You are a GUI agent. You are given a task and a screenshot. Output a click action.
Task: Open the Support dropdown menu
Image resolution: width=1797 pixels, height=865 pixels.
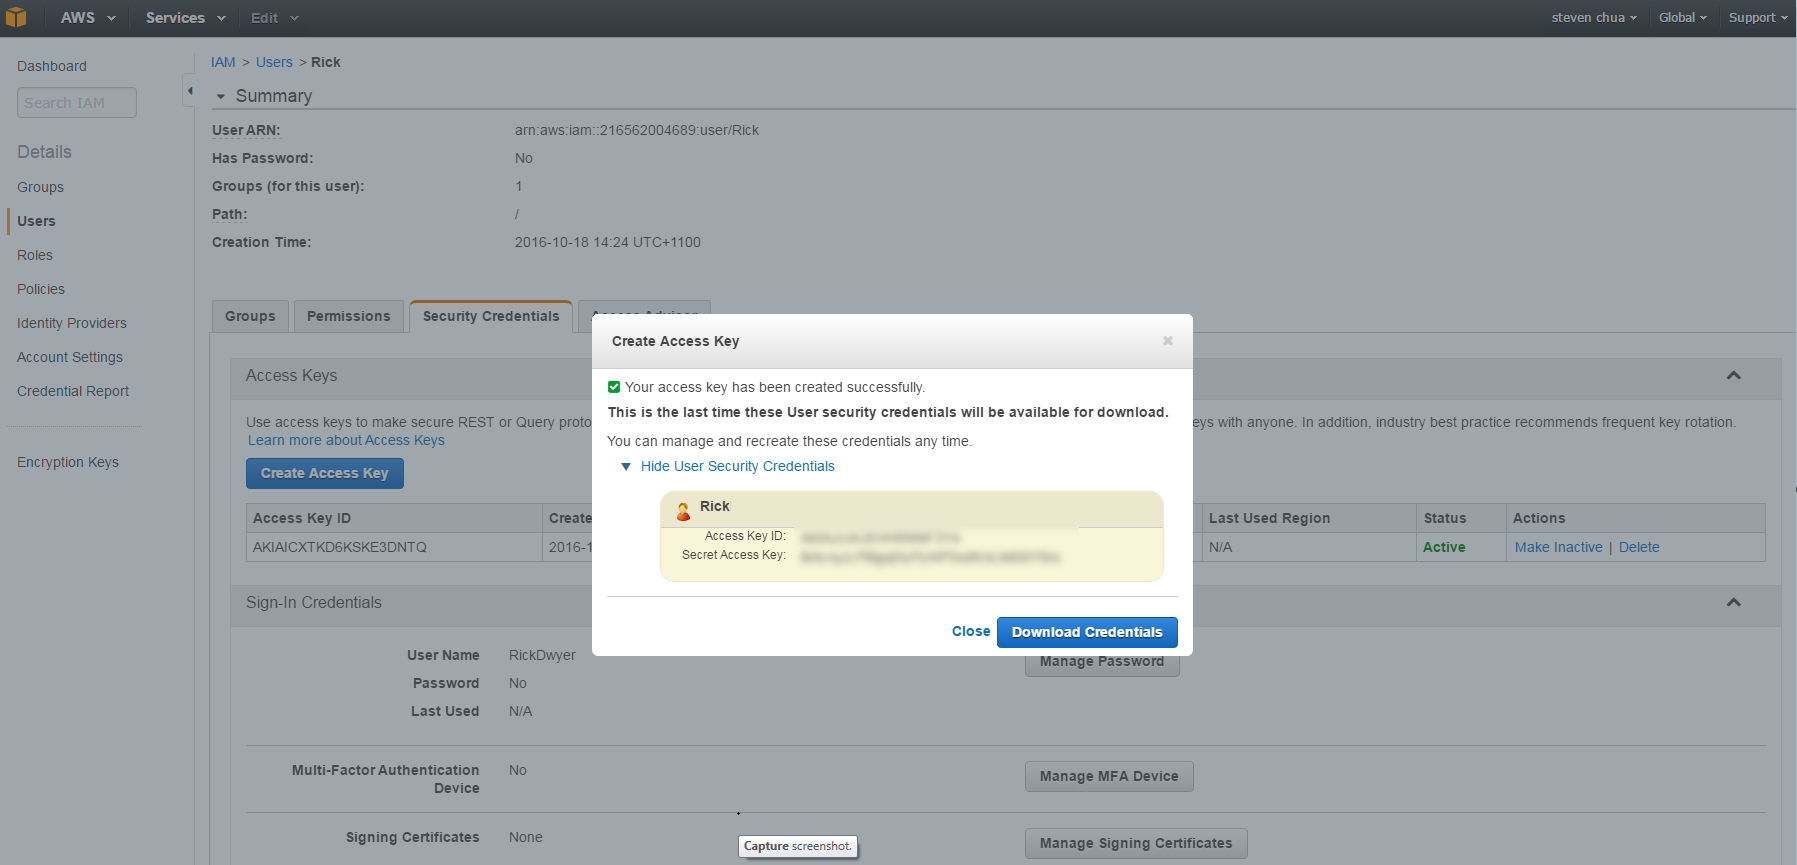1757,18
